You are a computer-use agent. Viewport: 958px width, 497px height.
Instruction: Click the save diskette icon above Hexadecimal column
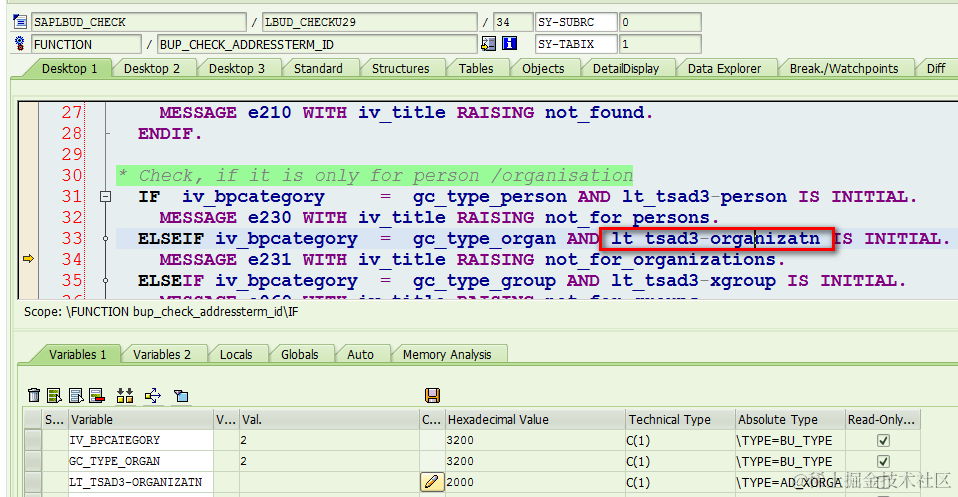pos(433,396)
